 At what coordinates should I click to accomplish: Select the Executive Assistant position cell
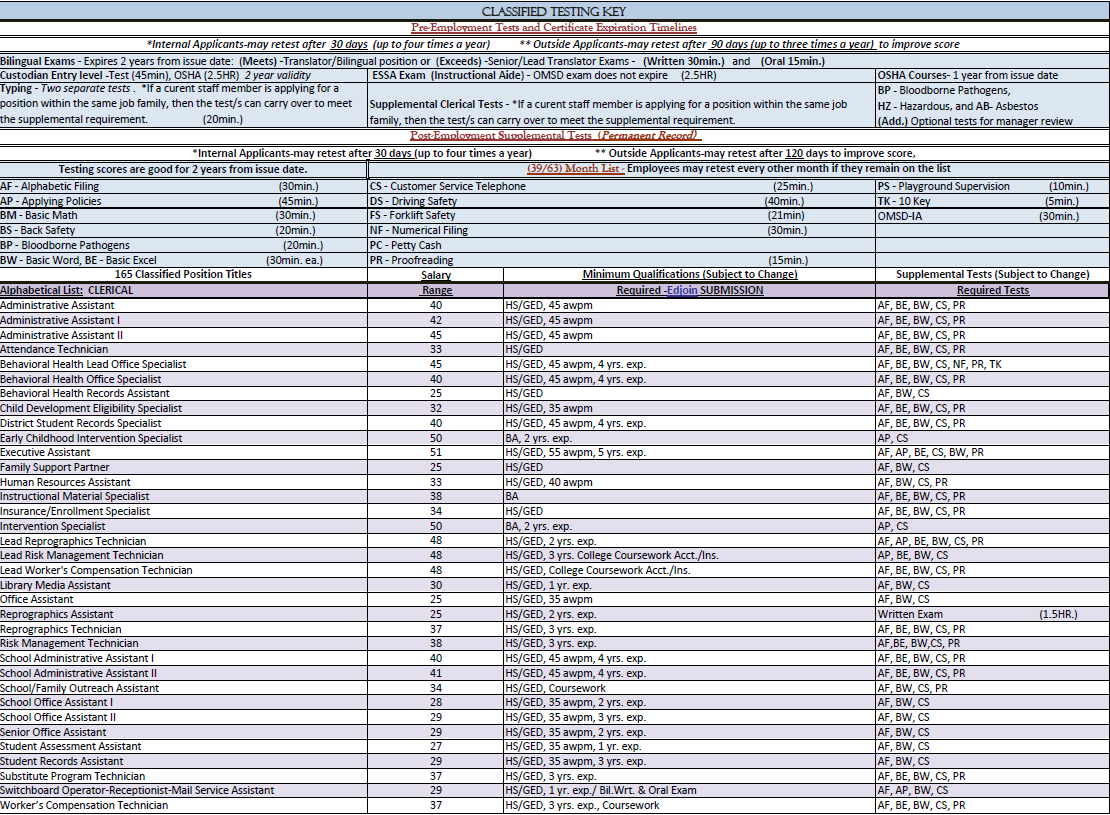pyautogui.click(x=45, y=452)
